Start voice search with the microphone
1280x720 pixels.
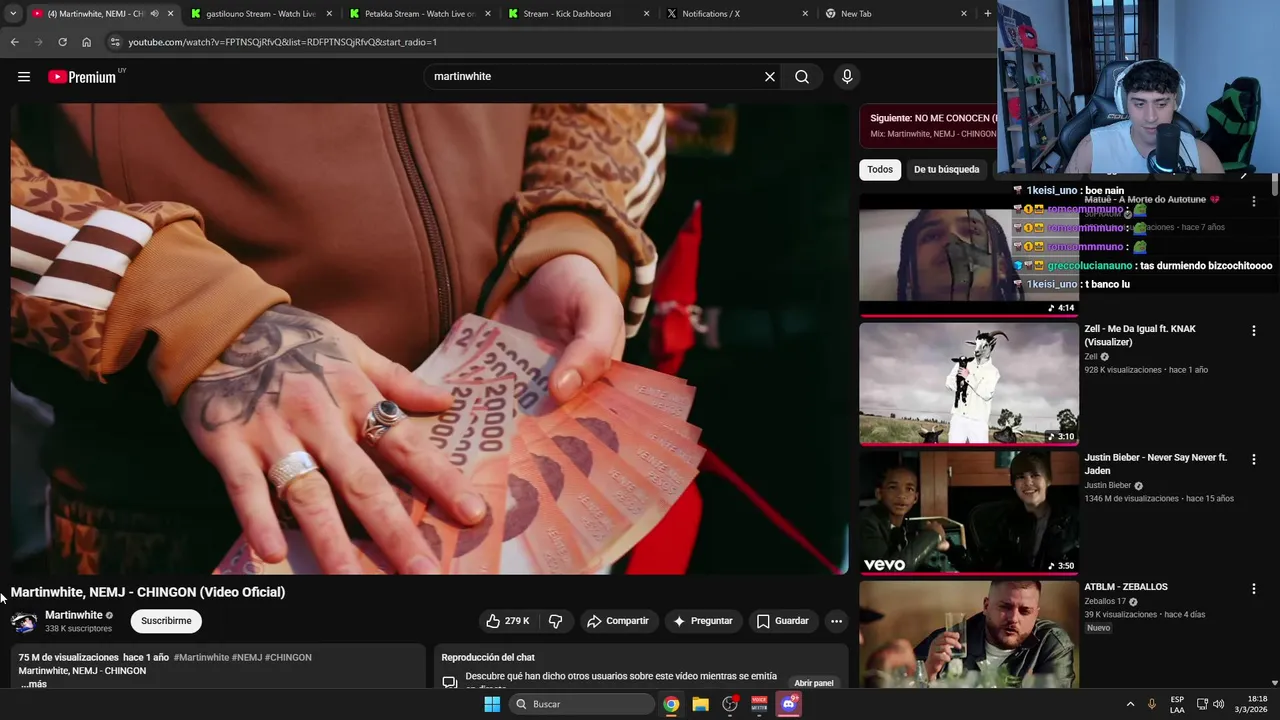tap(847, 77)
